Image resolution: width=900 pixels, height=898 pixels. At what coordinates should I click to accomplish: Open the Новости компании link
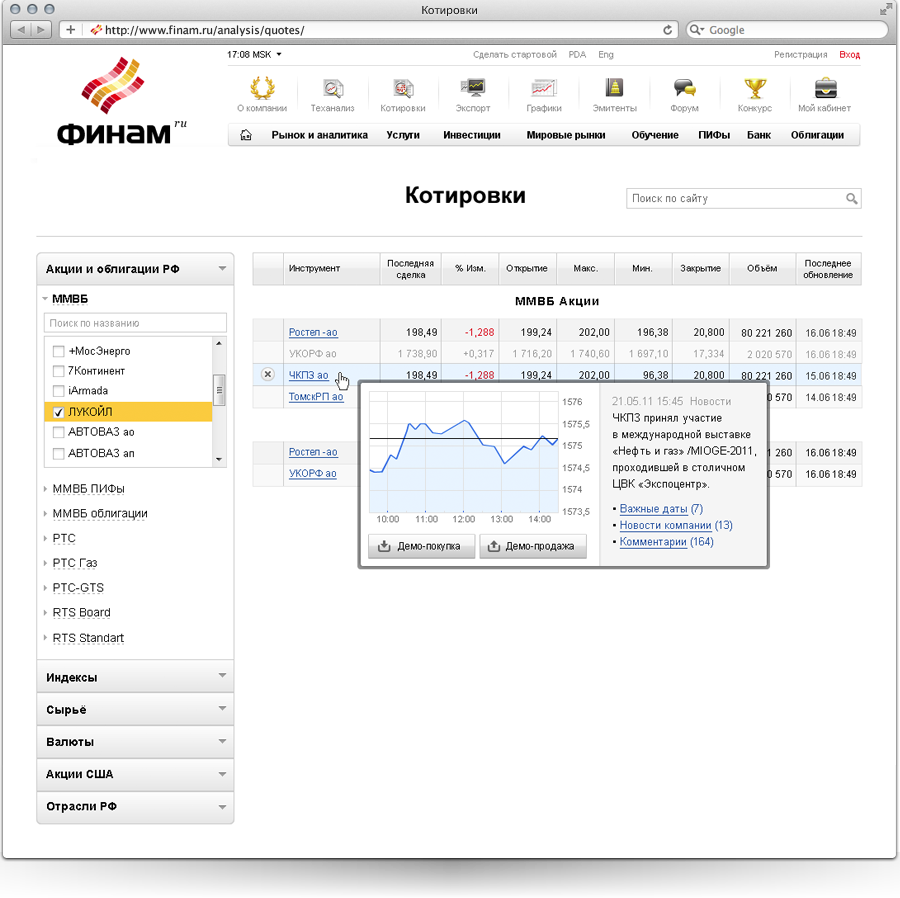point(665,525)
